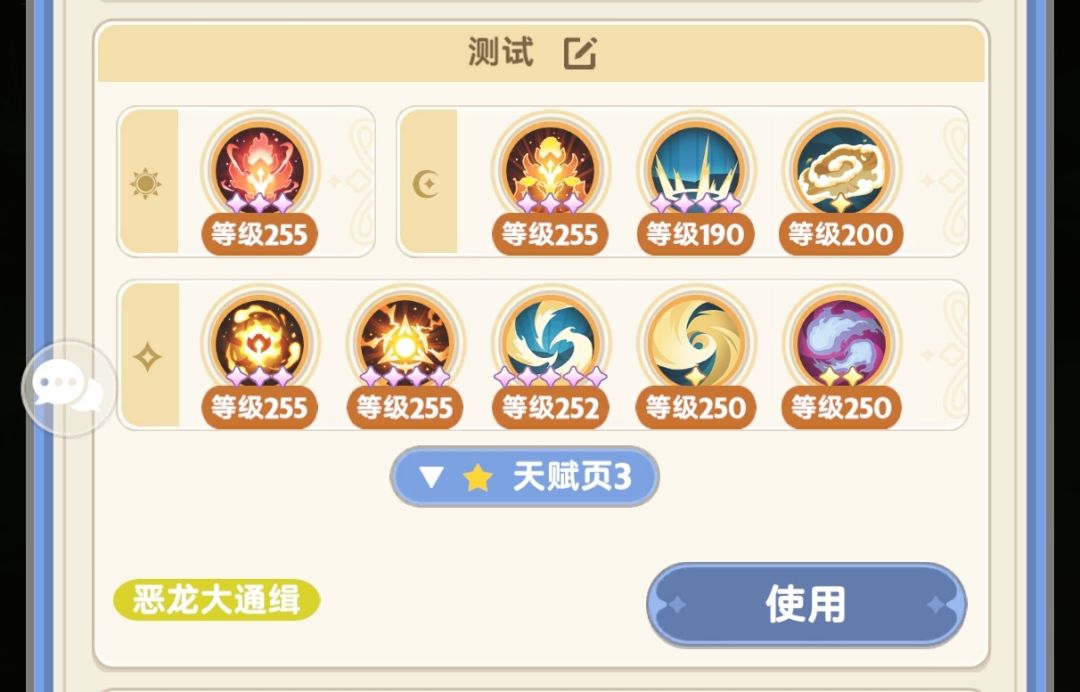Select the red flame skill in sun row
The image size is (1080, 692).
pyautogui.click(x=260, y=169)
